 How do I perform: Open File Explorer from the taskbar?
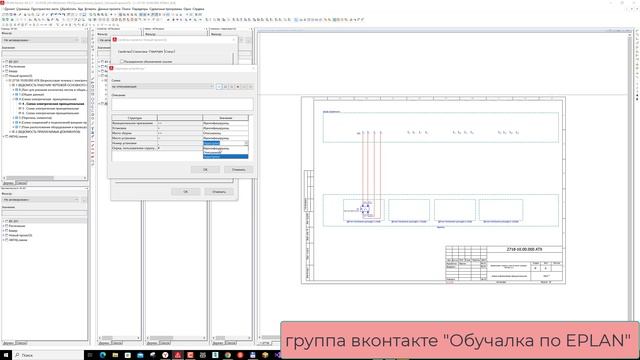click(x=115, y=355)
